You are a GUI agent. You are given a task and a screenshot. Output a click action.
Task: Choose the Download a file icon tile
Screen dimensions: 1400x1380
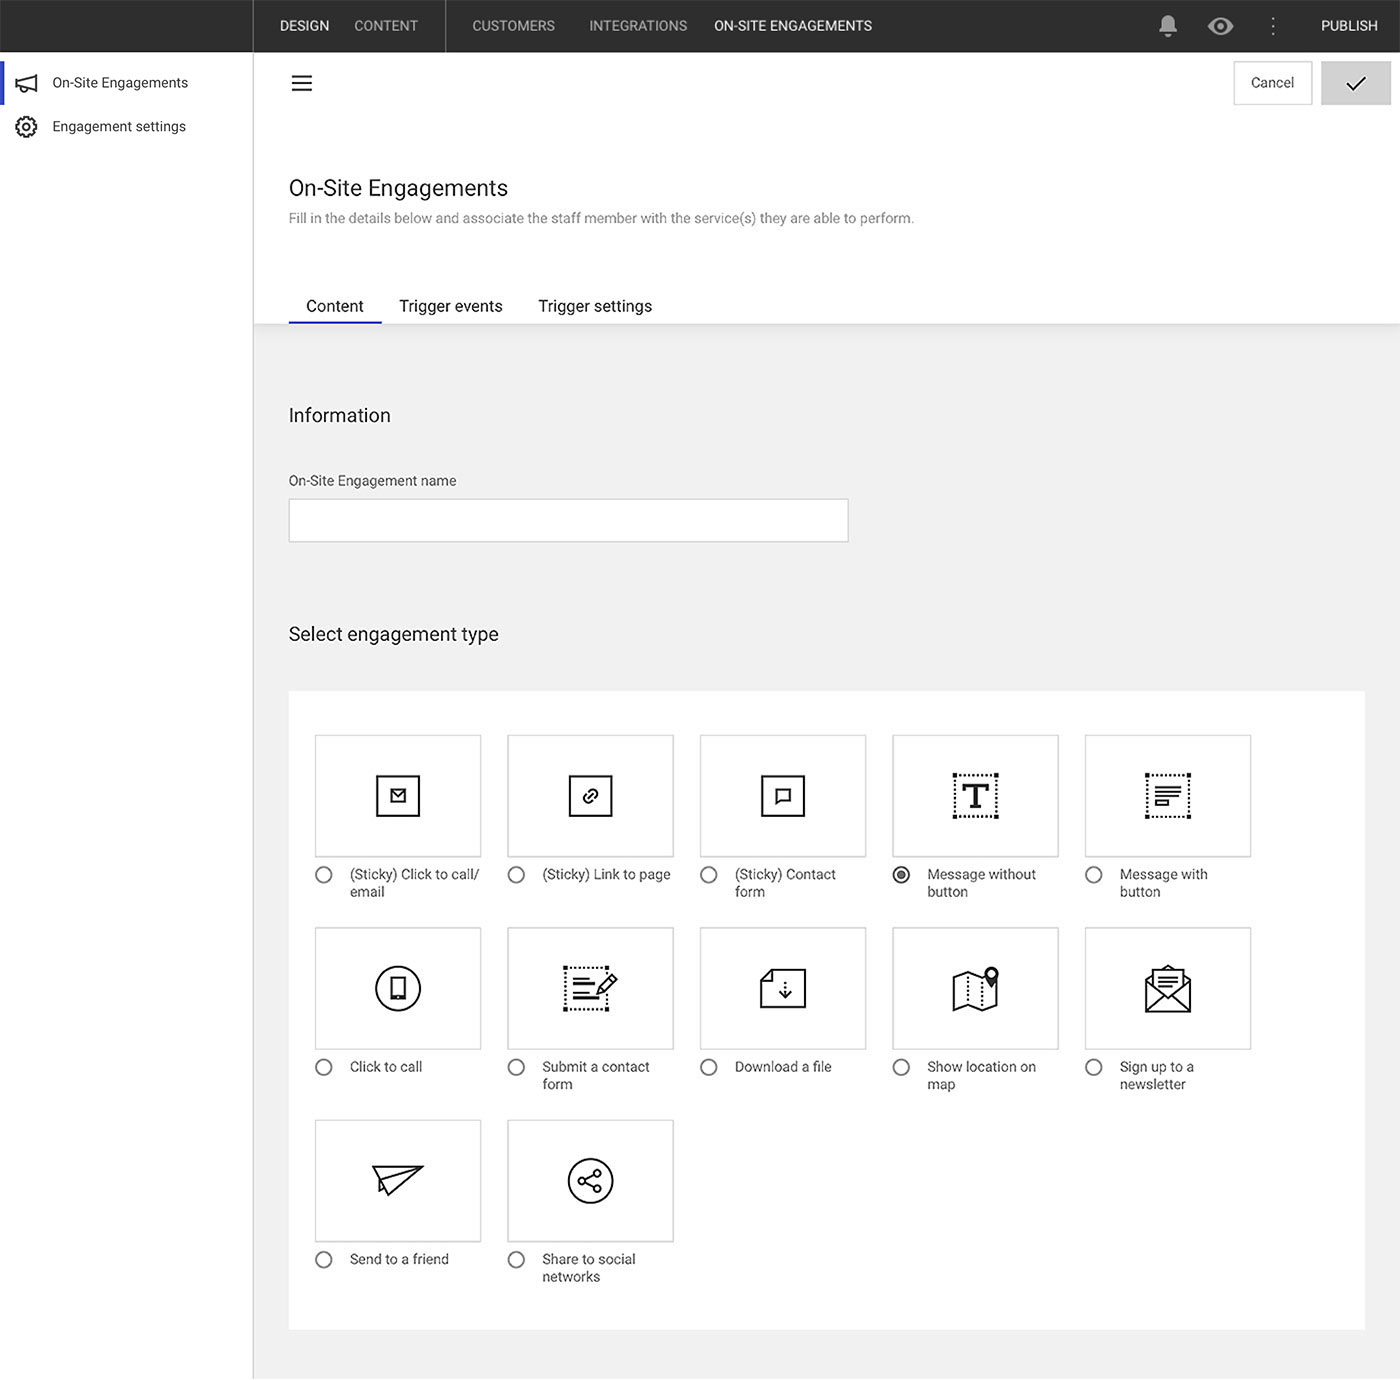782,988
